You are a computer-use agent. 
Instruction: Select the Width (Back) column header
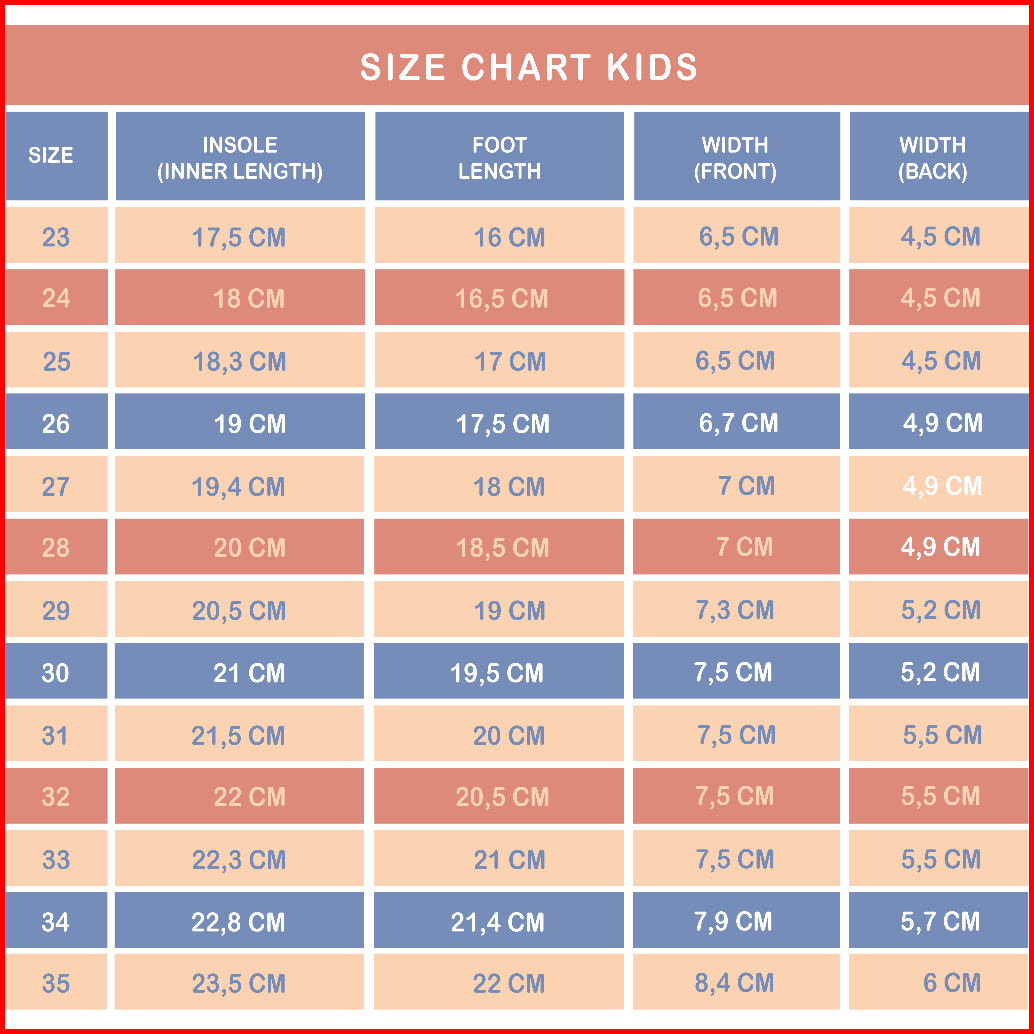pos(933,158)
